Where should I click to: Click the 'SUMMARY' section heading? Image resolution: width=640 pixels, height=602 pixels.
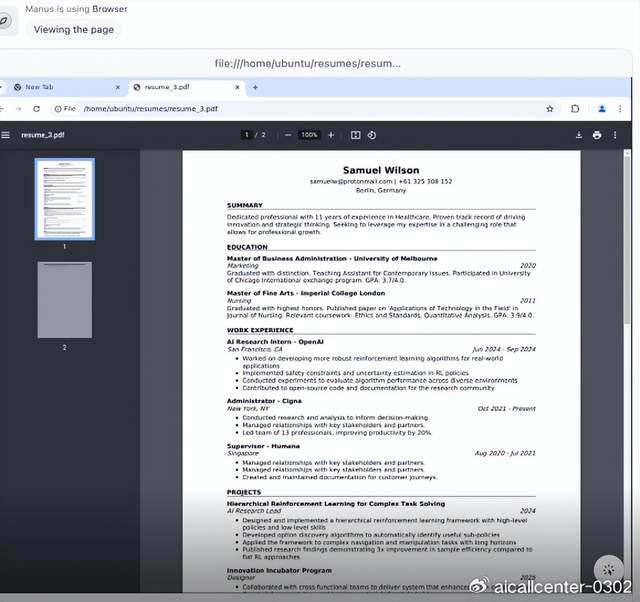coord(244,205)
